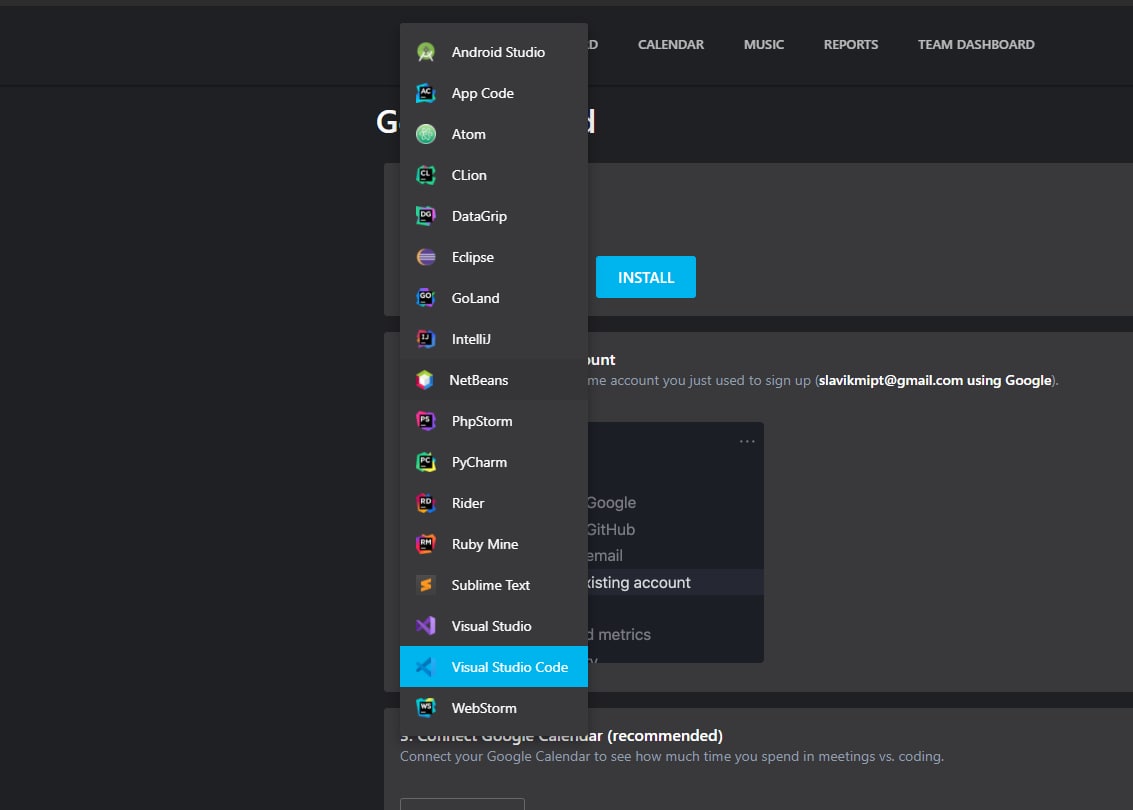The image size is (1133, 810).
Task: Click the slavikmipt@gmail.com using Google text
Action: [x=935, y=381]
